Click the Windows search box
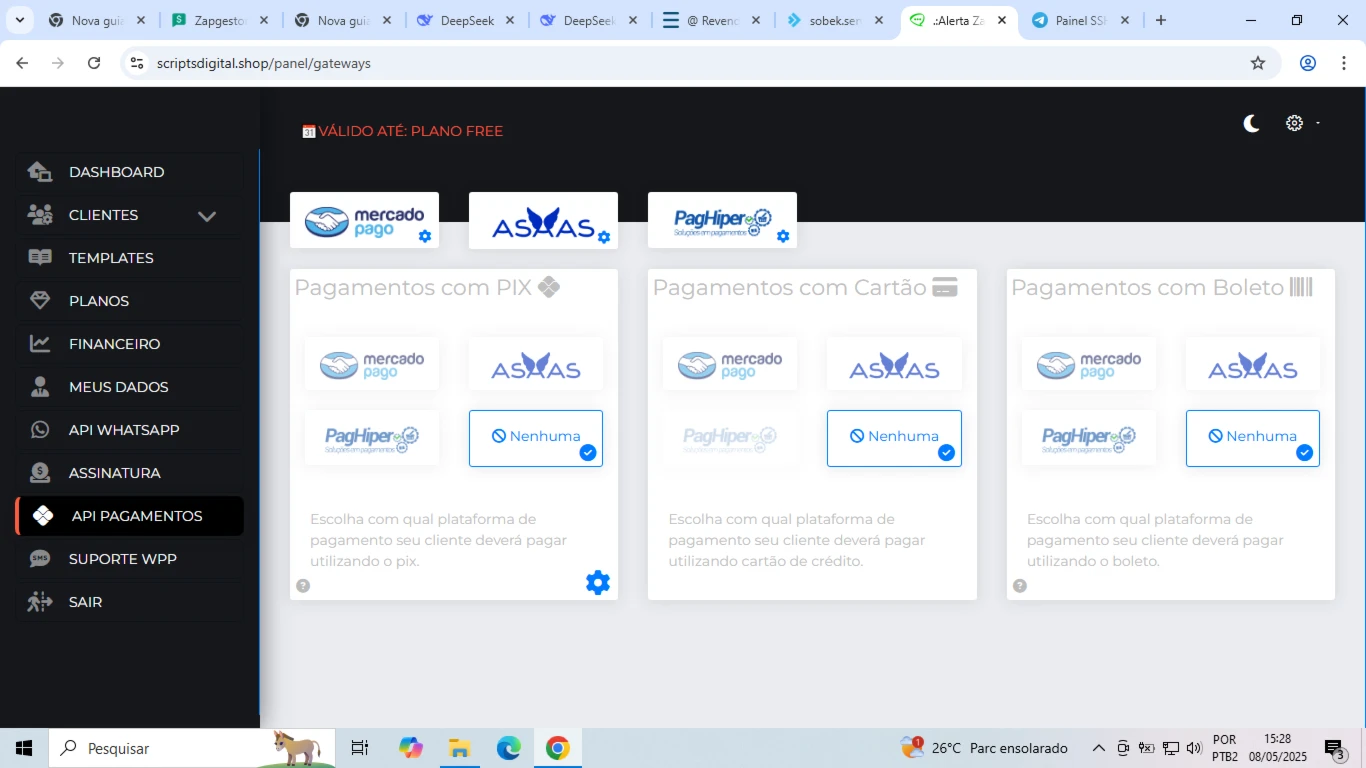1366x768 pixels. 190,748
